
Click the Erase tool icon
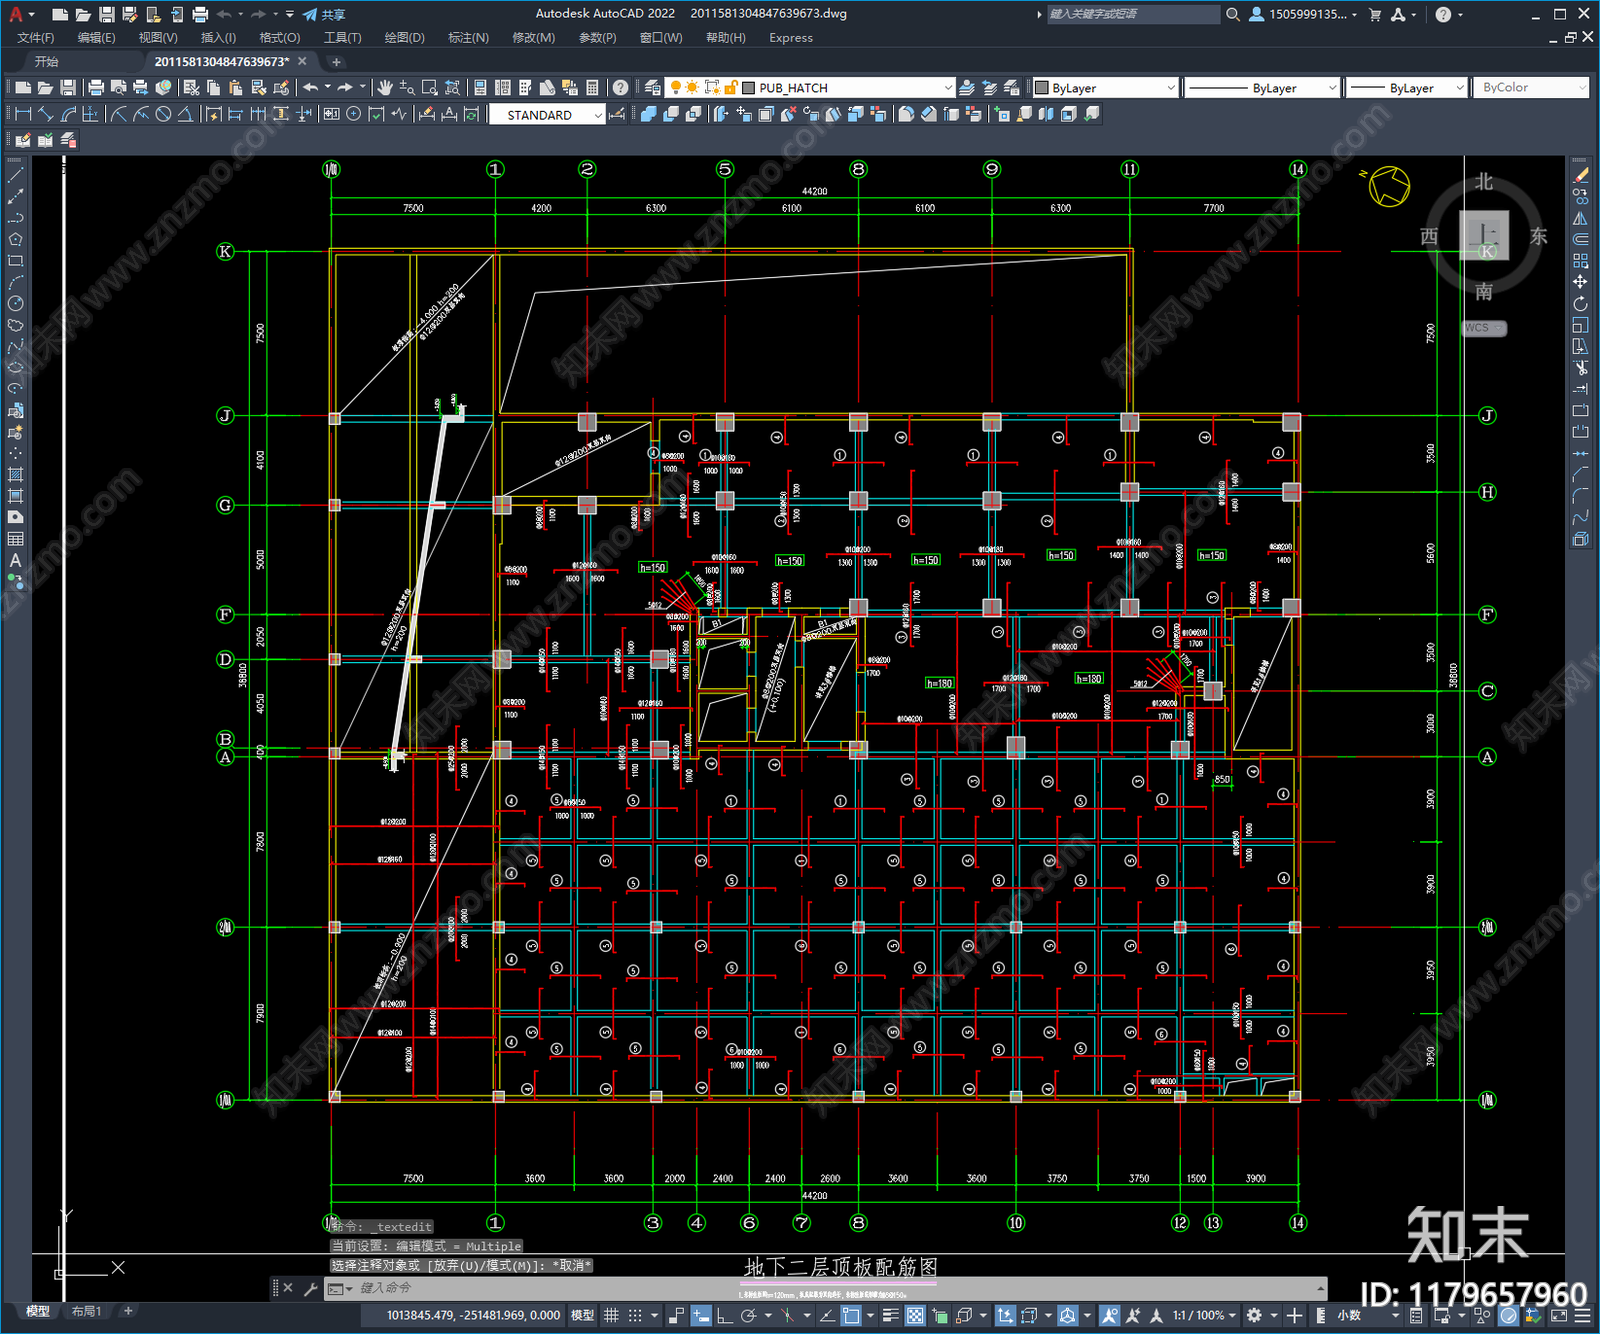pos(1581,174)
